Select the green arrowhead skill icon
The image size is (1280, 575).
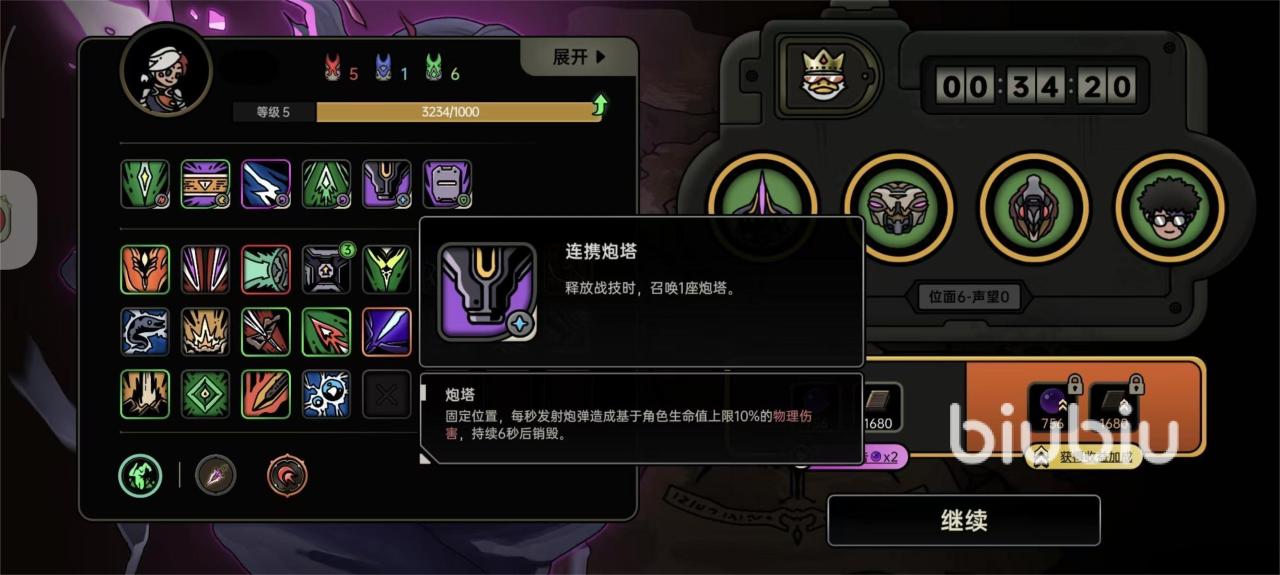326,184
